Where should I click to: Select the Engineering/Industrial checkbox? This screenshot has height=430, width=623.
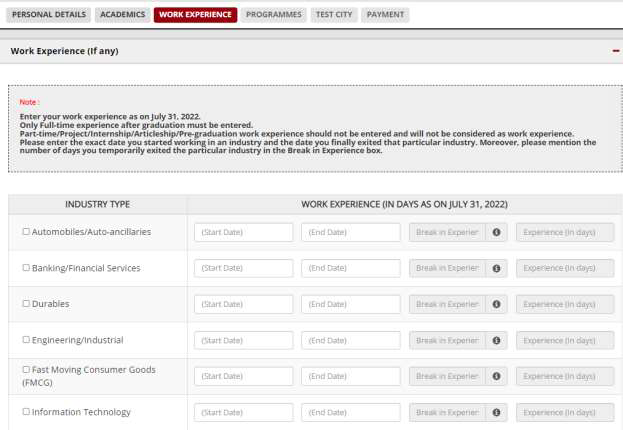tap(26, 339)
